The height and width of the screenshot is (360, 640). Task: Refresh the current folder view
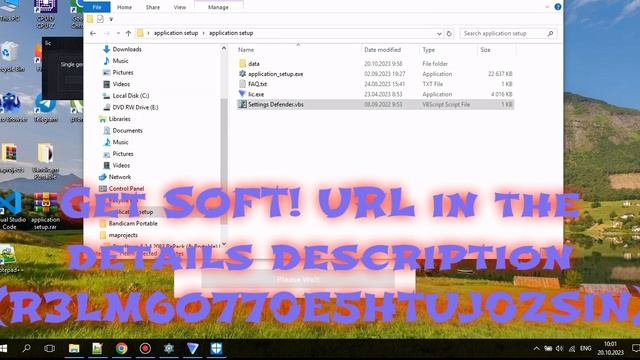[449, 33]
